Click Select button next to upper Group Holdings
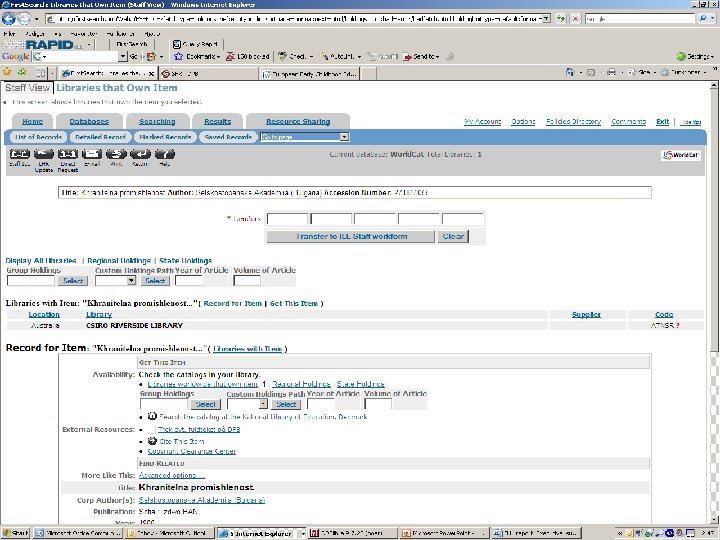720x540 pixels. (x=73, y=281)
